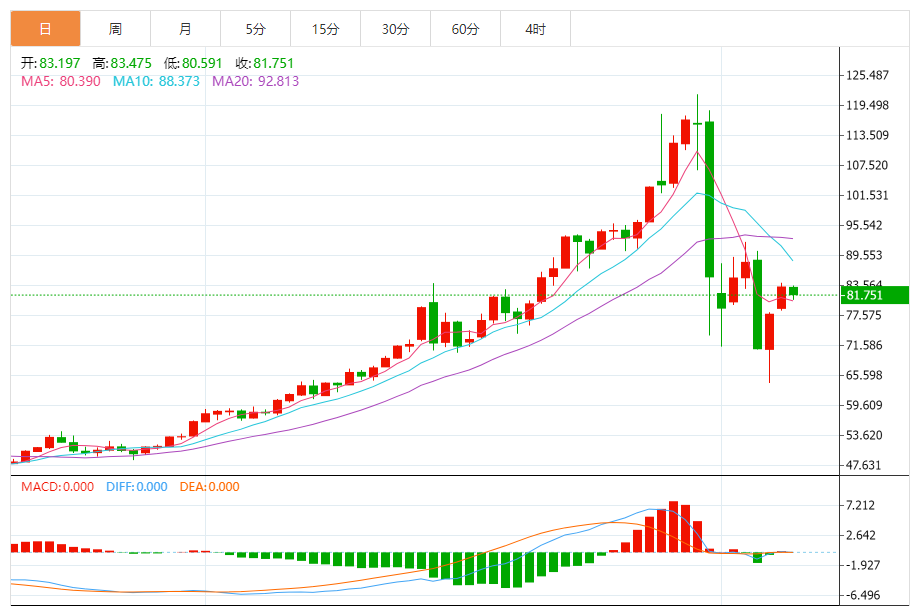Screen dimensions: 919x606
Task: Open the 60分 interval tab
Action: click(x=465, y=29)
